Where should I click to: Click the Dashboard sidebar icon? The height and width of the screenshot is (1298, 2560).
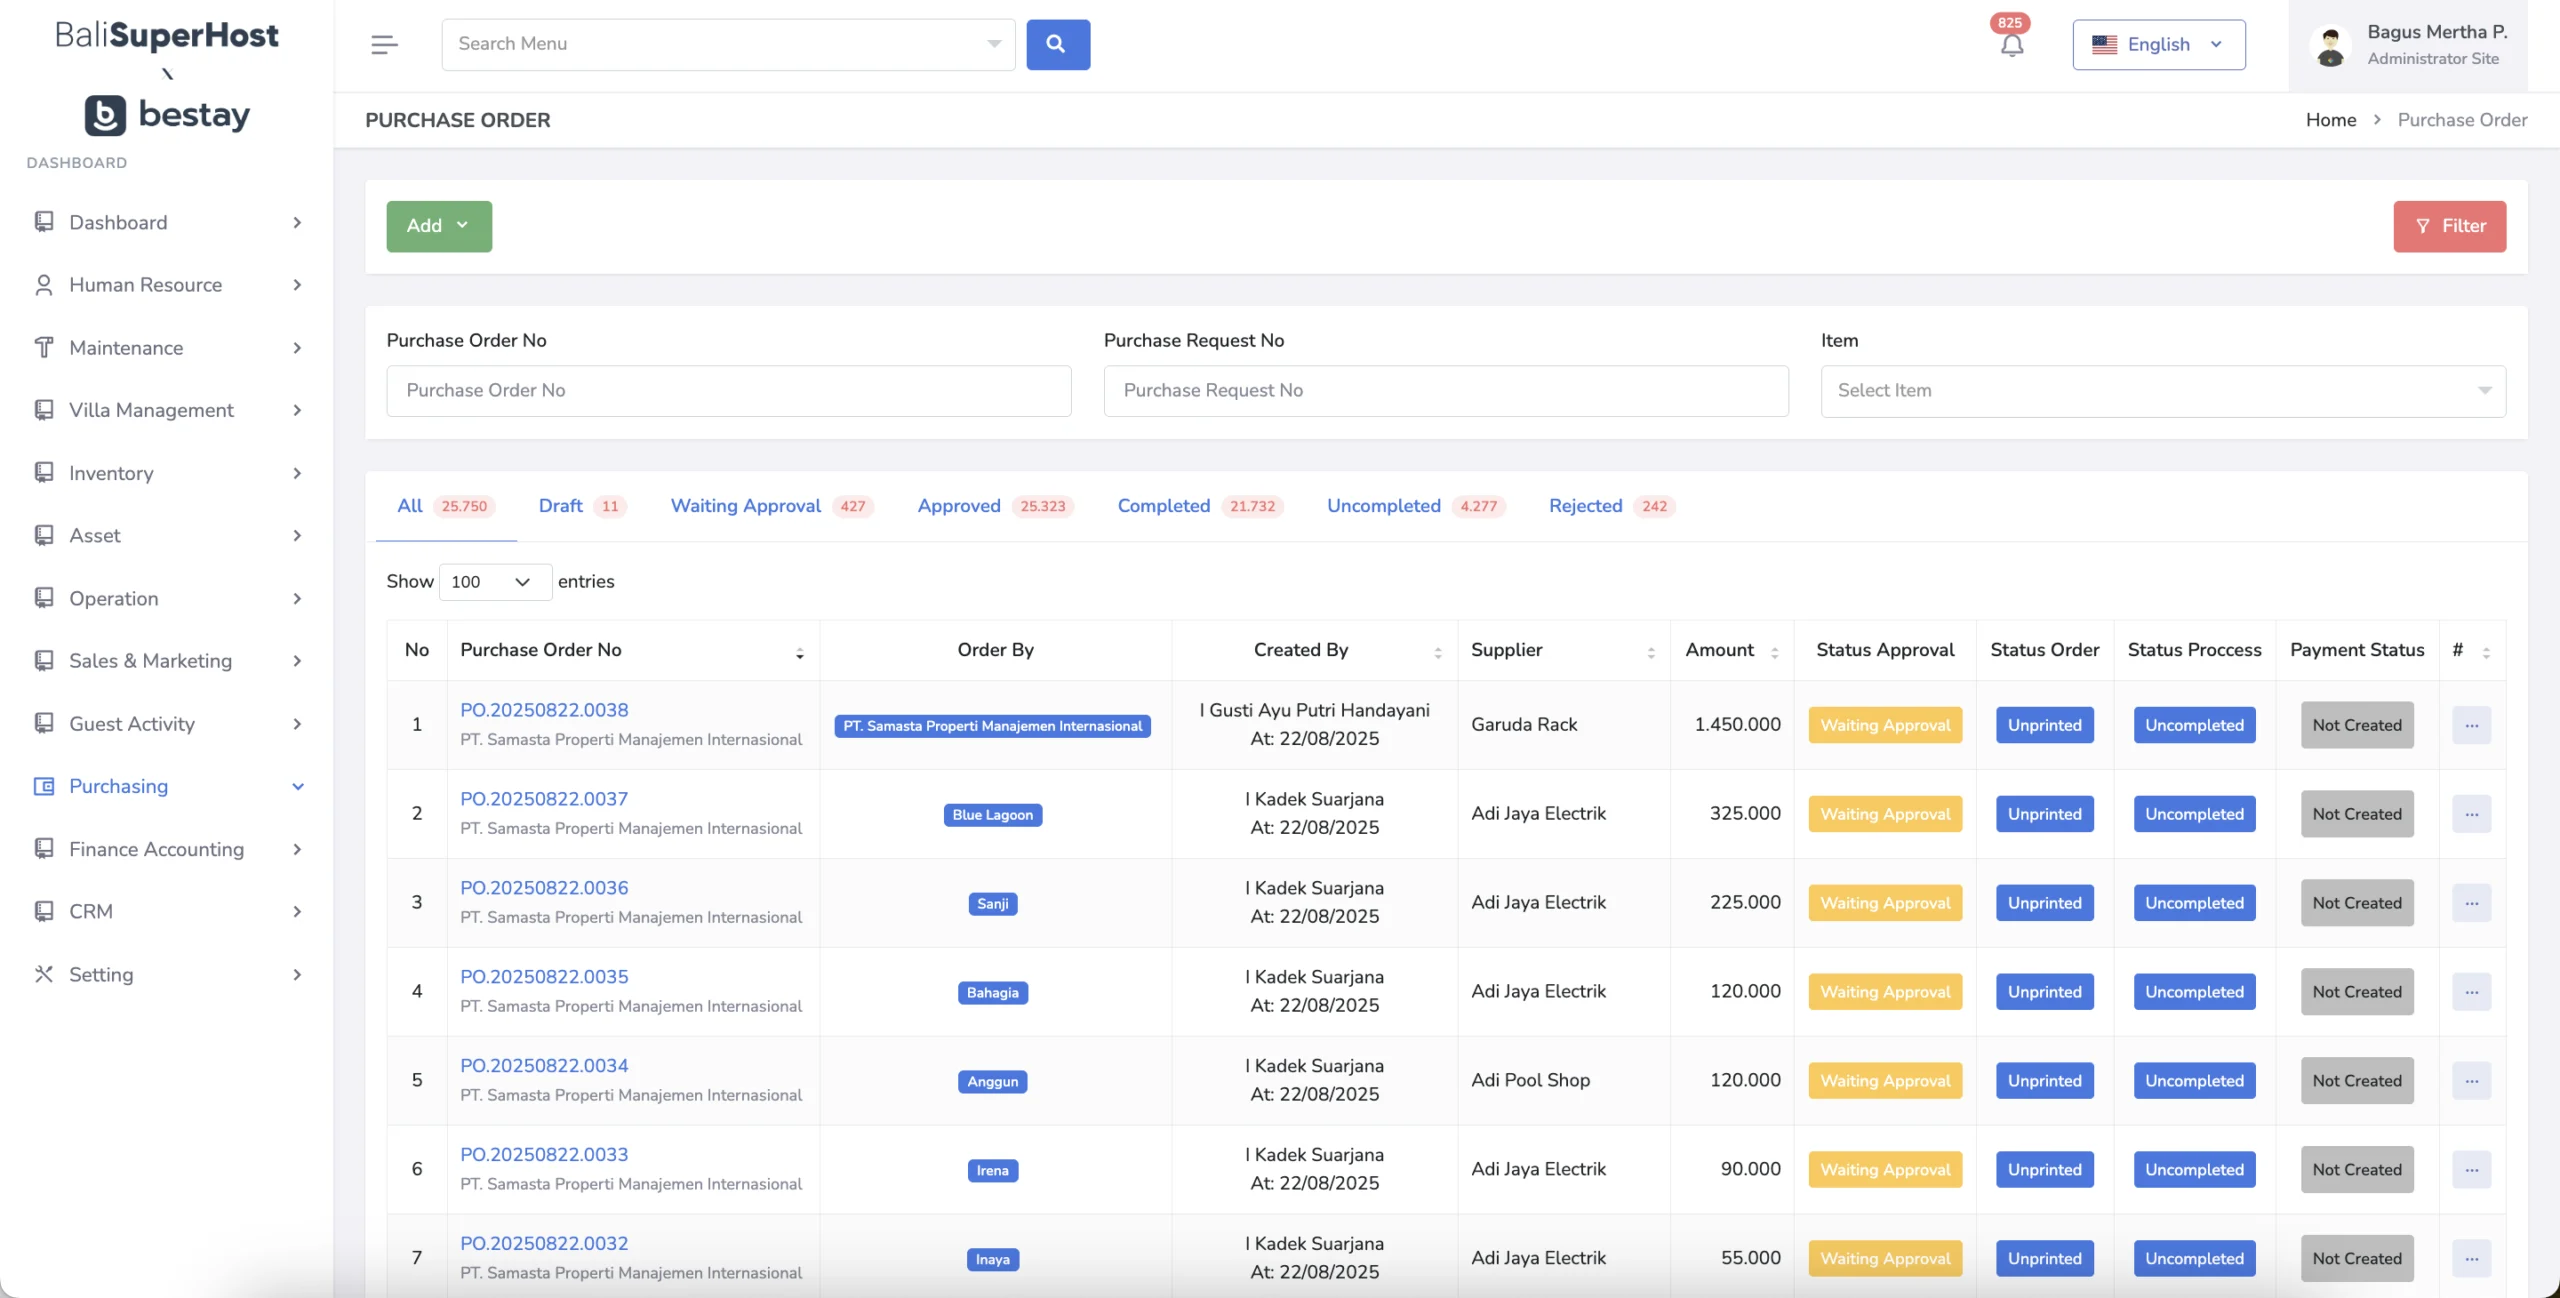tap(43, 222)
